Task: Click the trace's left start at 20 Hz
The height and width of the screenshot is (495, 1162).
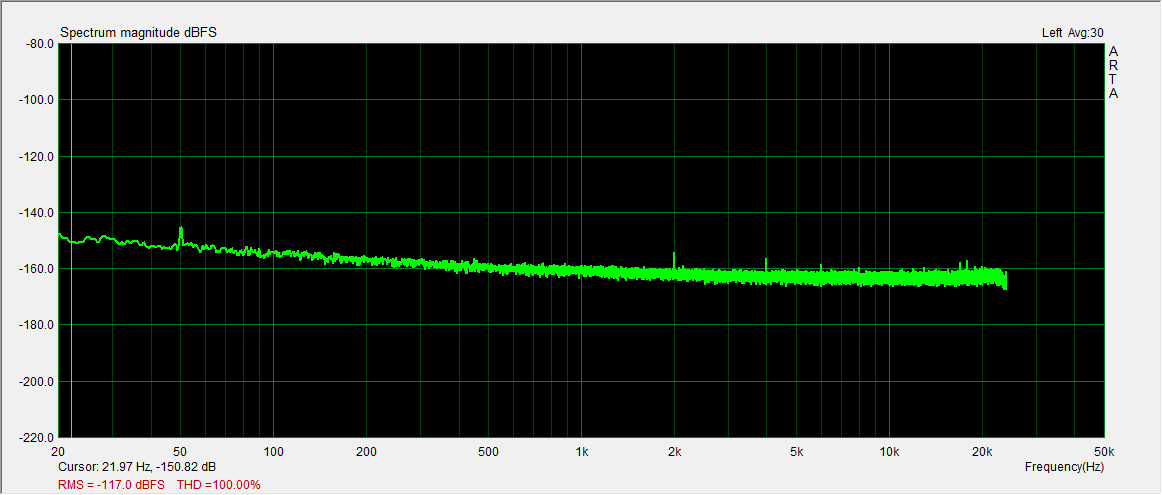Action: pos(61,236)
